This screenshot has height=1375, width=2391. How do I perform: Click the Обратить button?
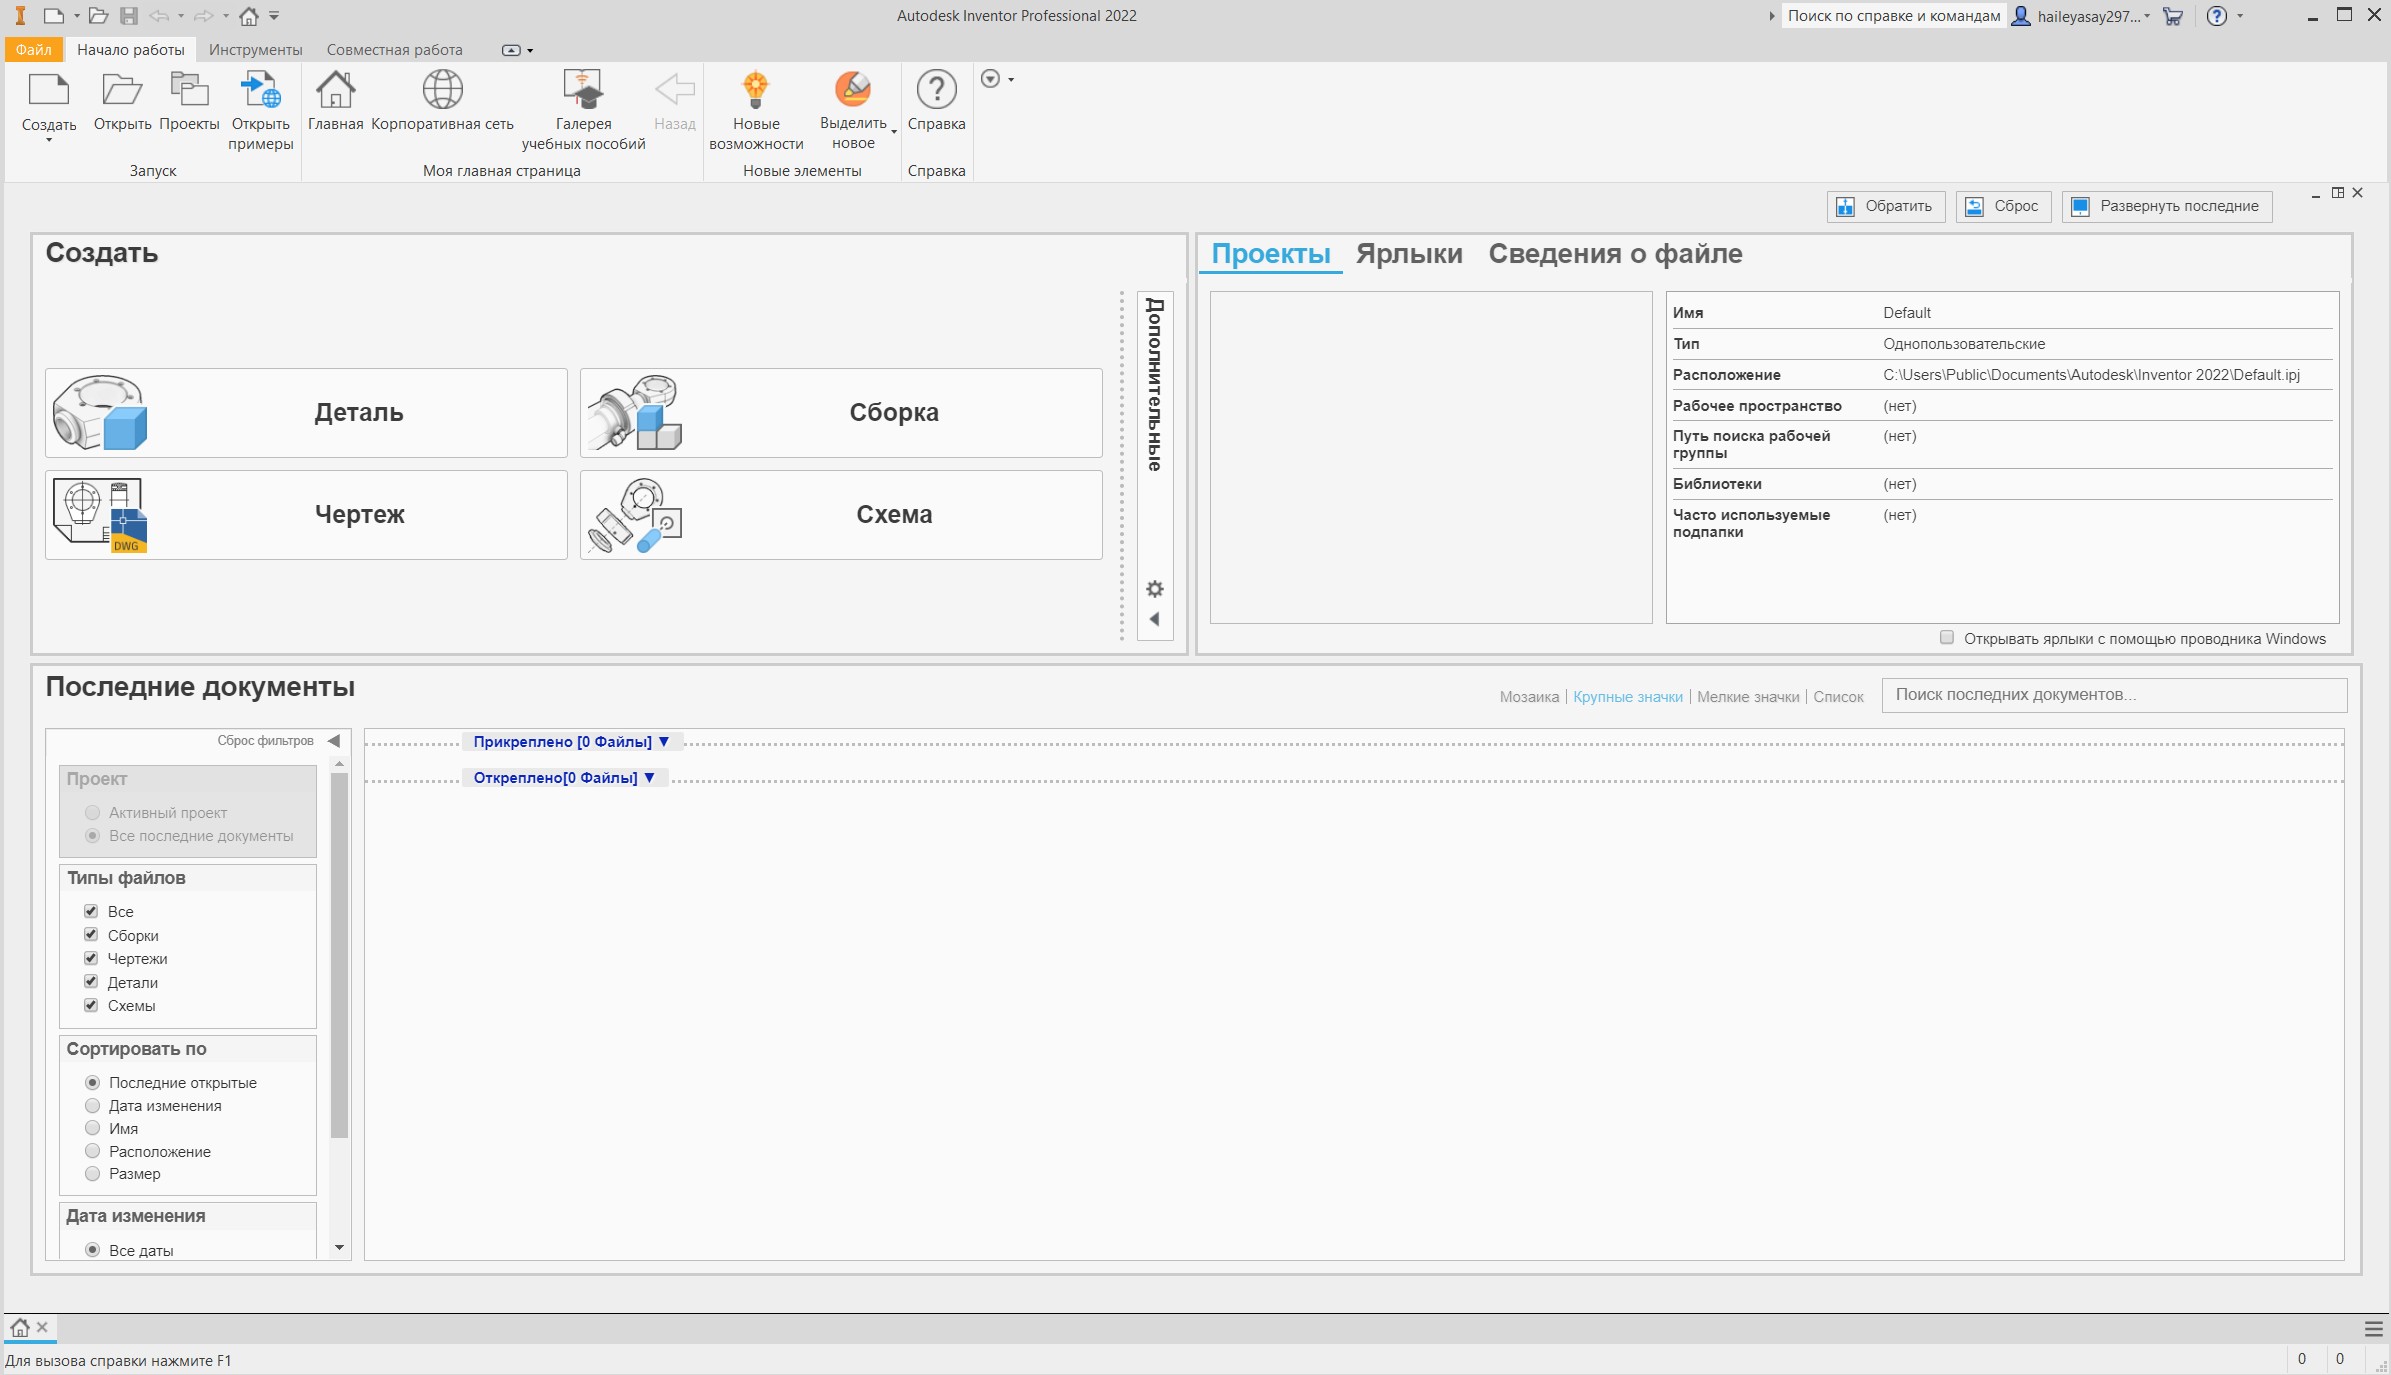tap(1886, 206)
